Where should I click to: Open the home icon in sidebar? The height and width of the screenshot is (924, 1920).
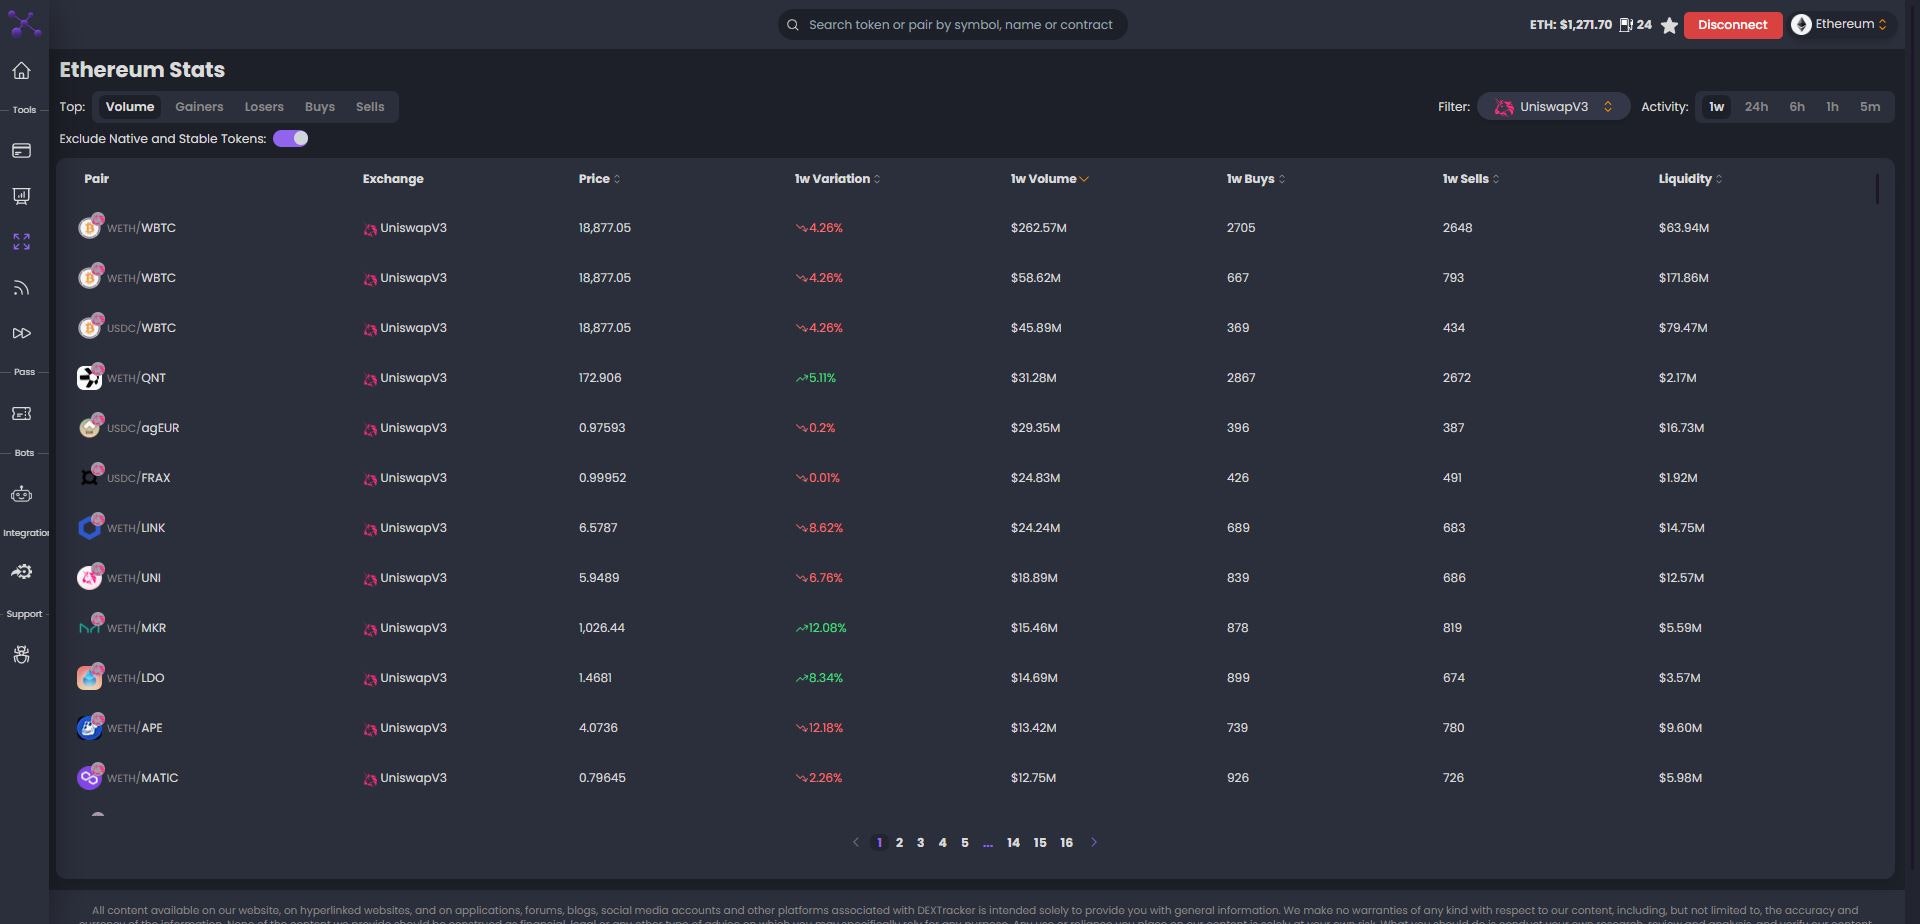[21, 71]
